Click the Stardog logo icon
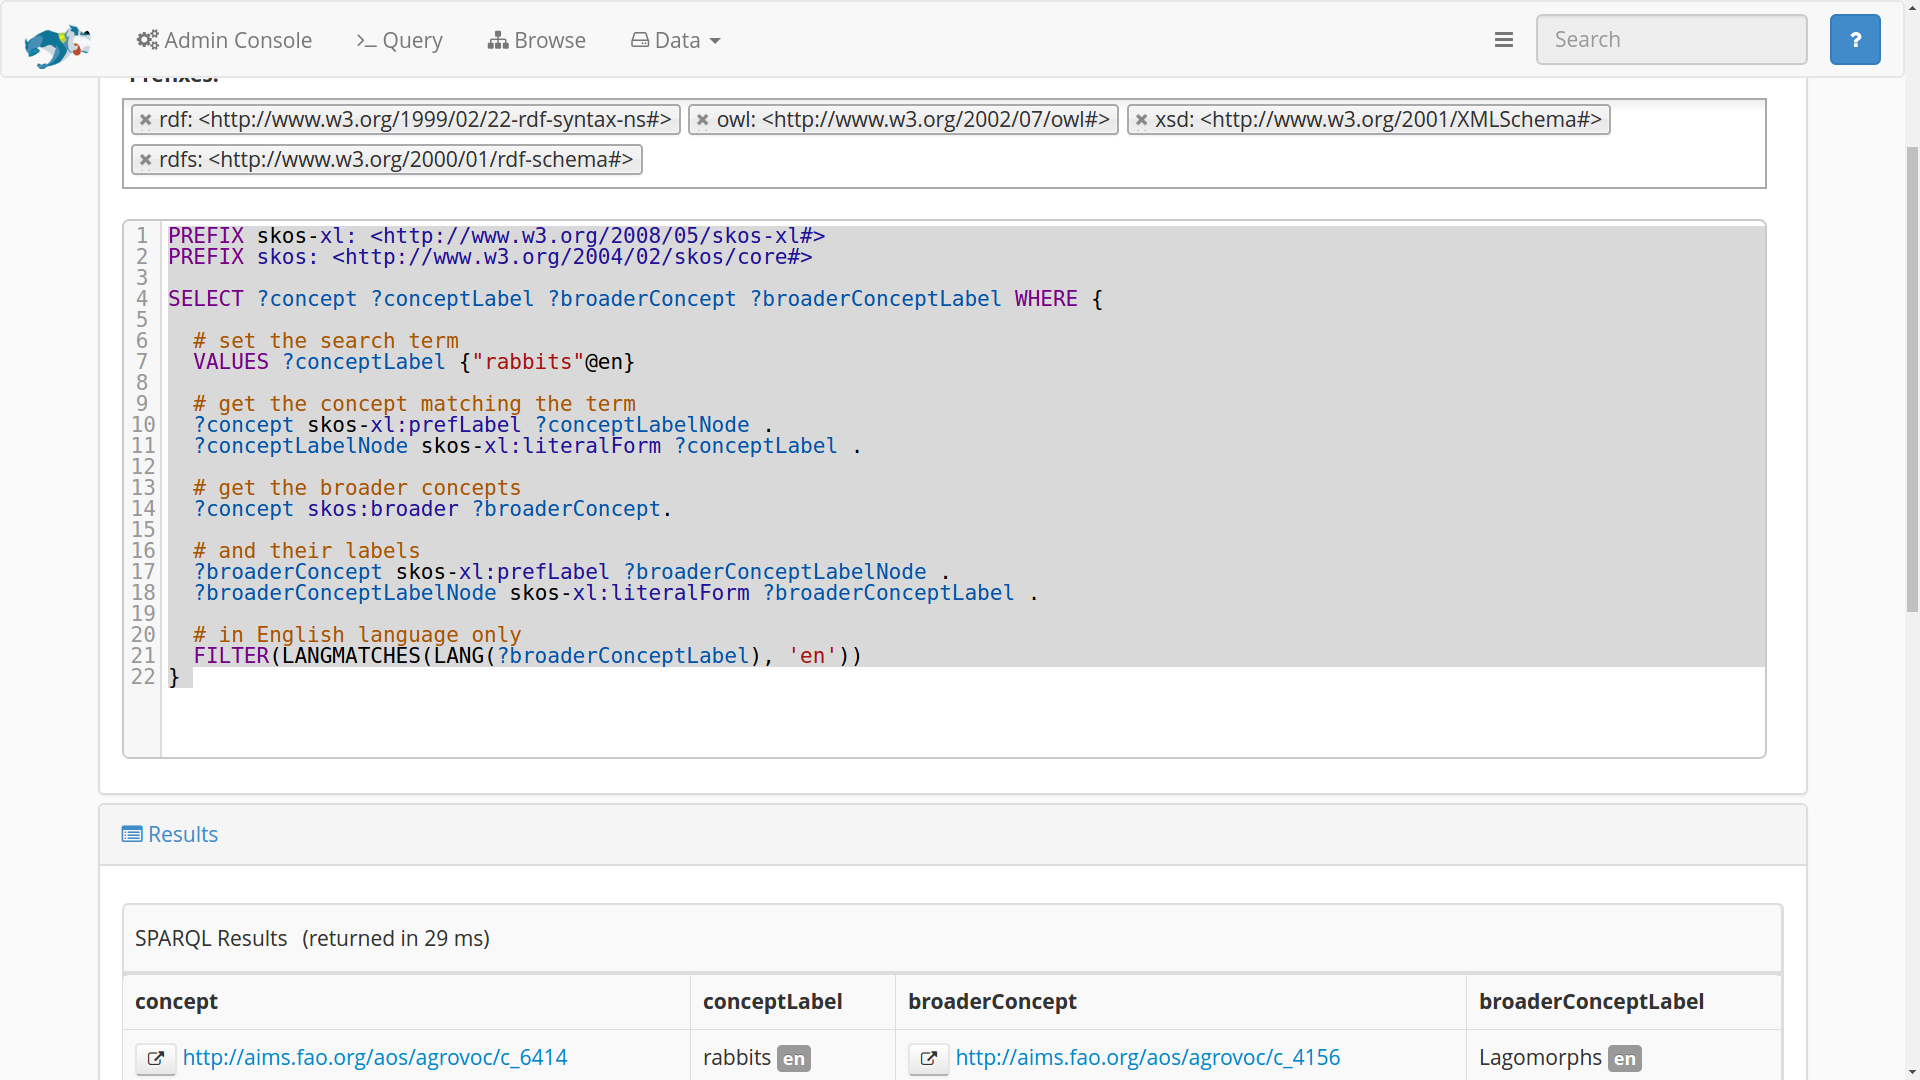 pos(57,43)
